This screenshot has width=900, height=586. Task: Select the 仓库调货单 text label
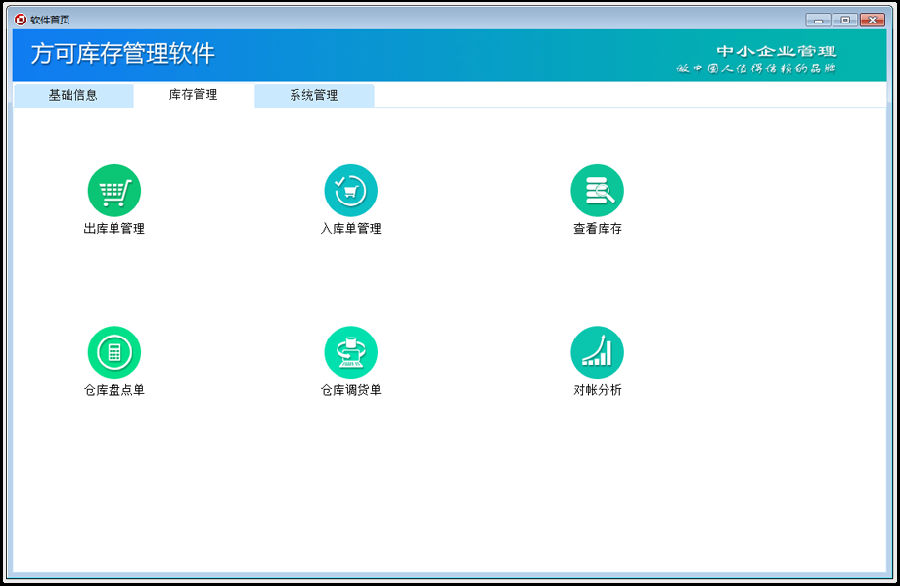tap(350, 389)
